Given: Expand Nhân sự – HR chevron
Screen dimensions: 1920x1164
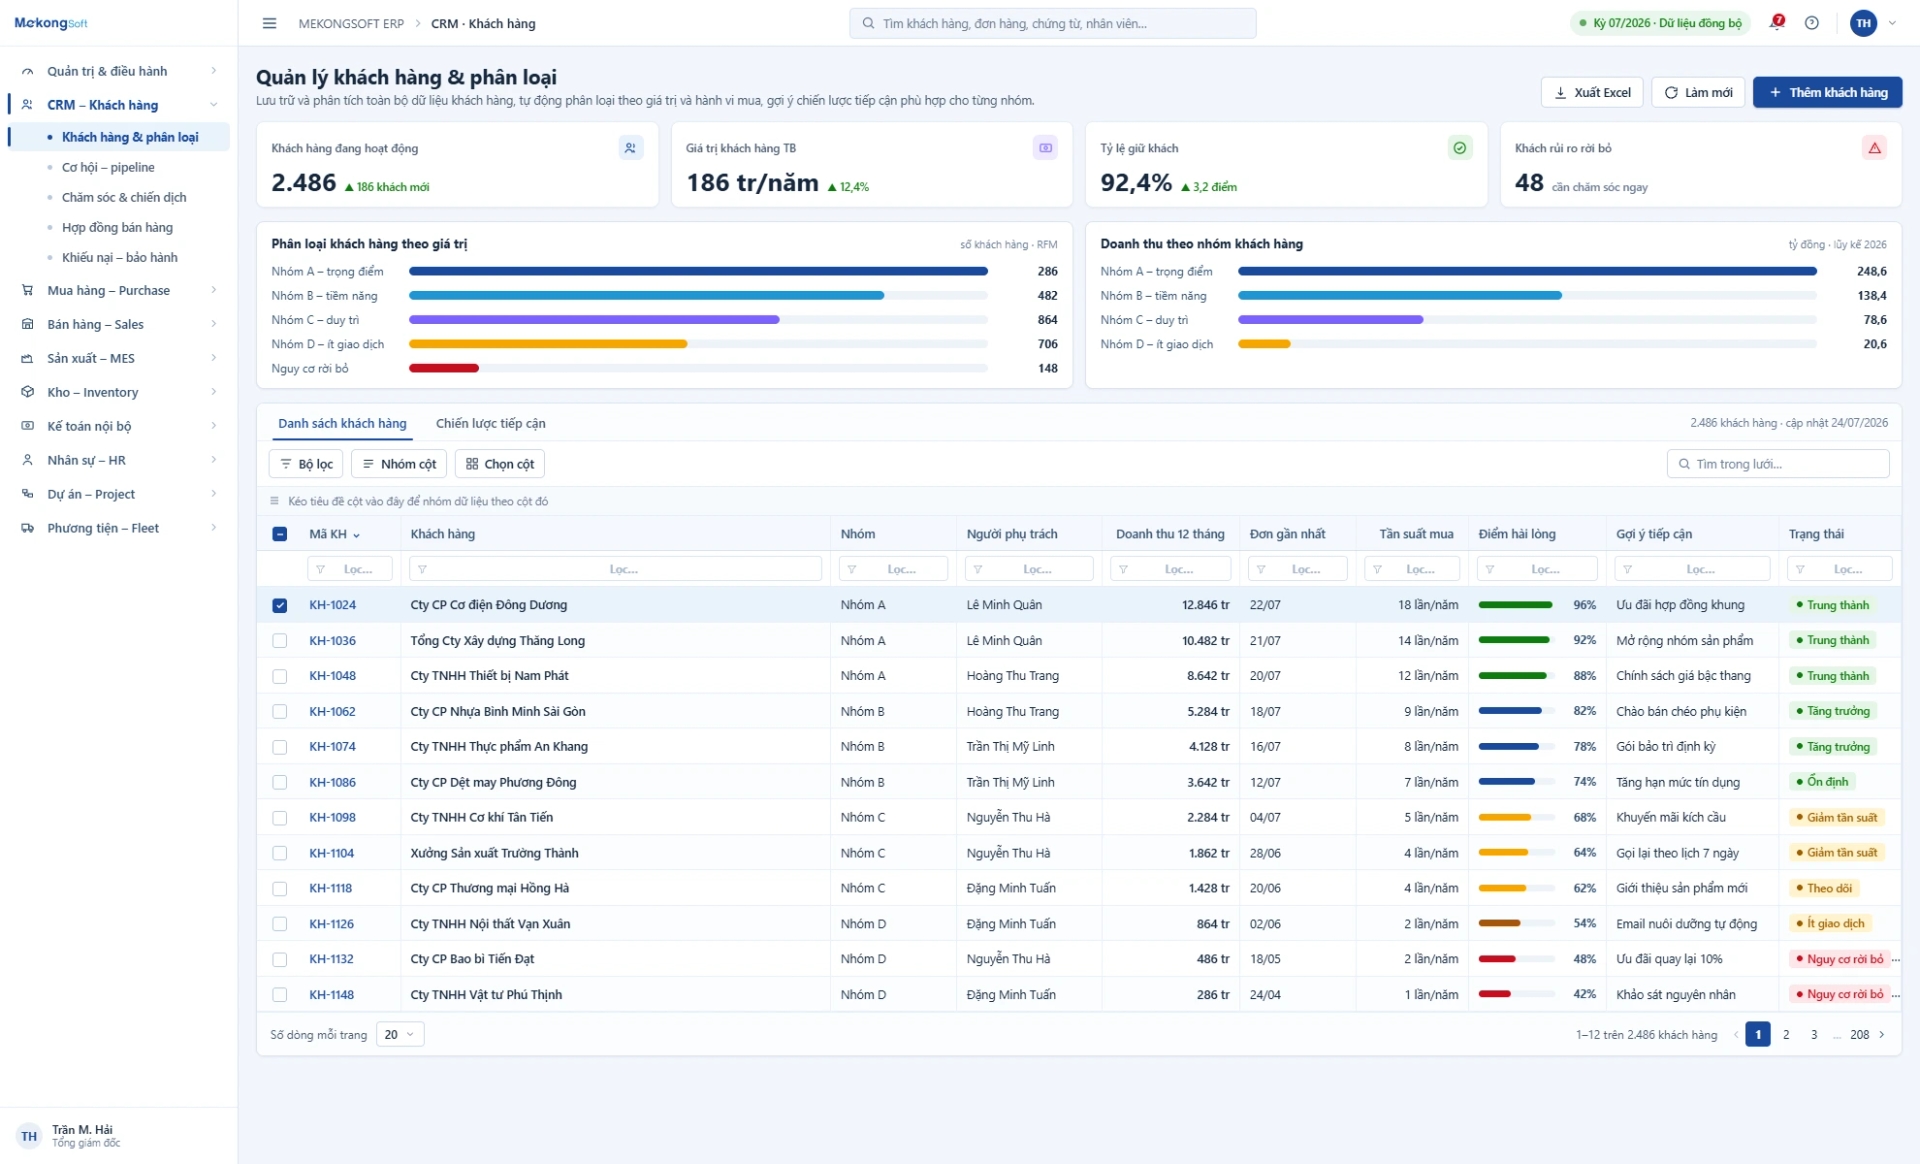Looking at the screenshot, I should [214, 460].
